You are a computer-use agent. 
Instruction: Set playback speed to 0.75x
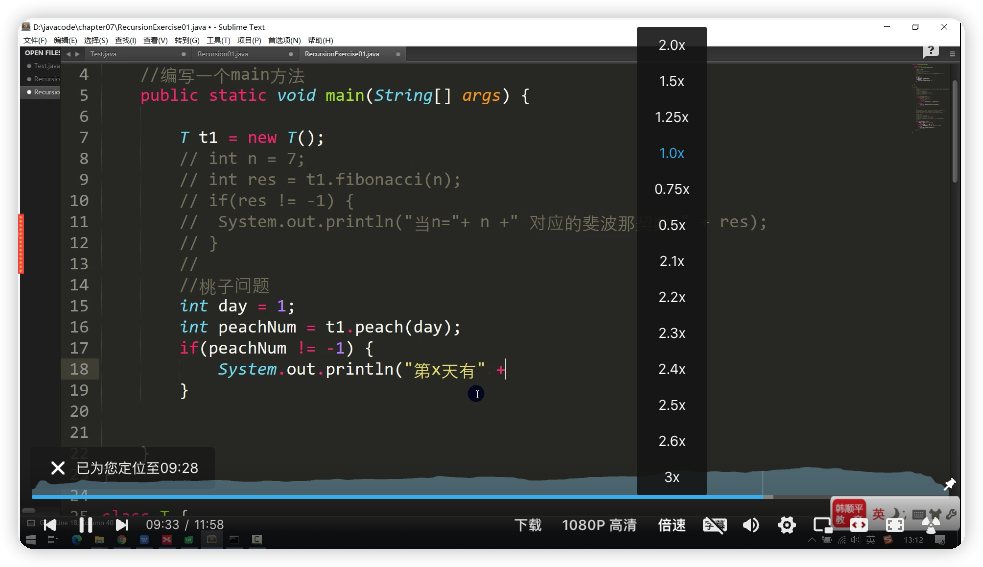pyautogui.click(x=672, y=189)
